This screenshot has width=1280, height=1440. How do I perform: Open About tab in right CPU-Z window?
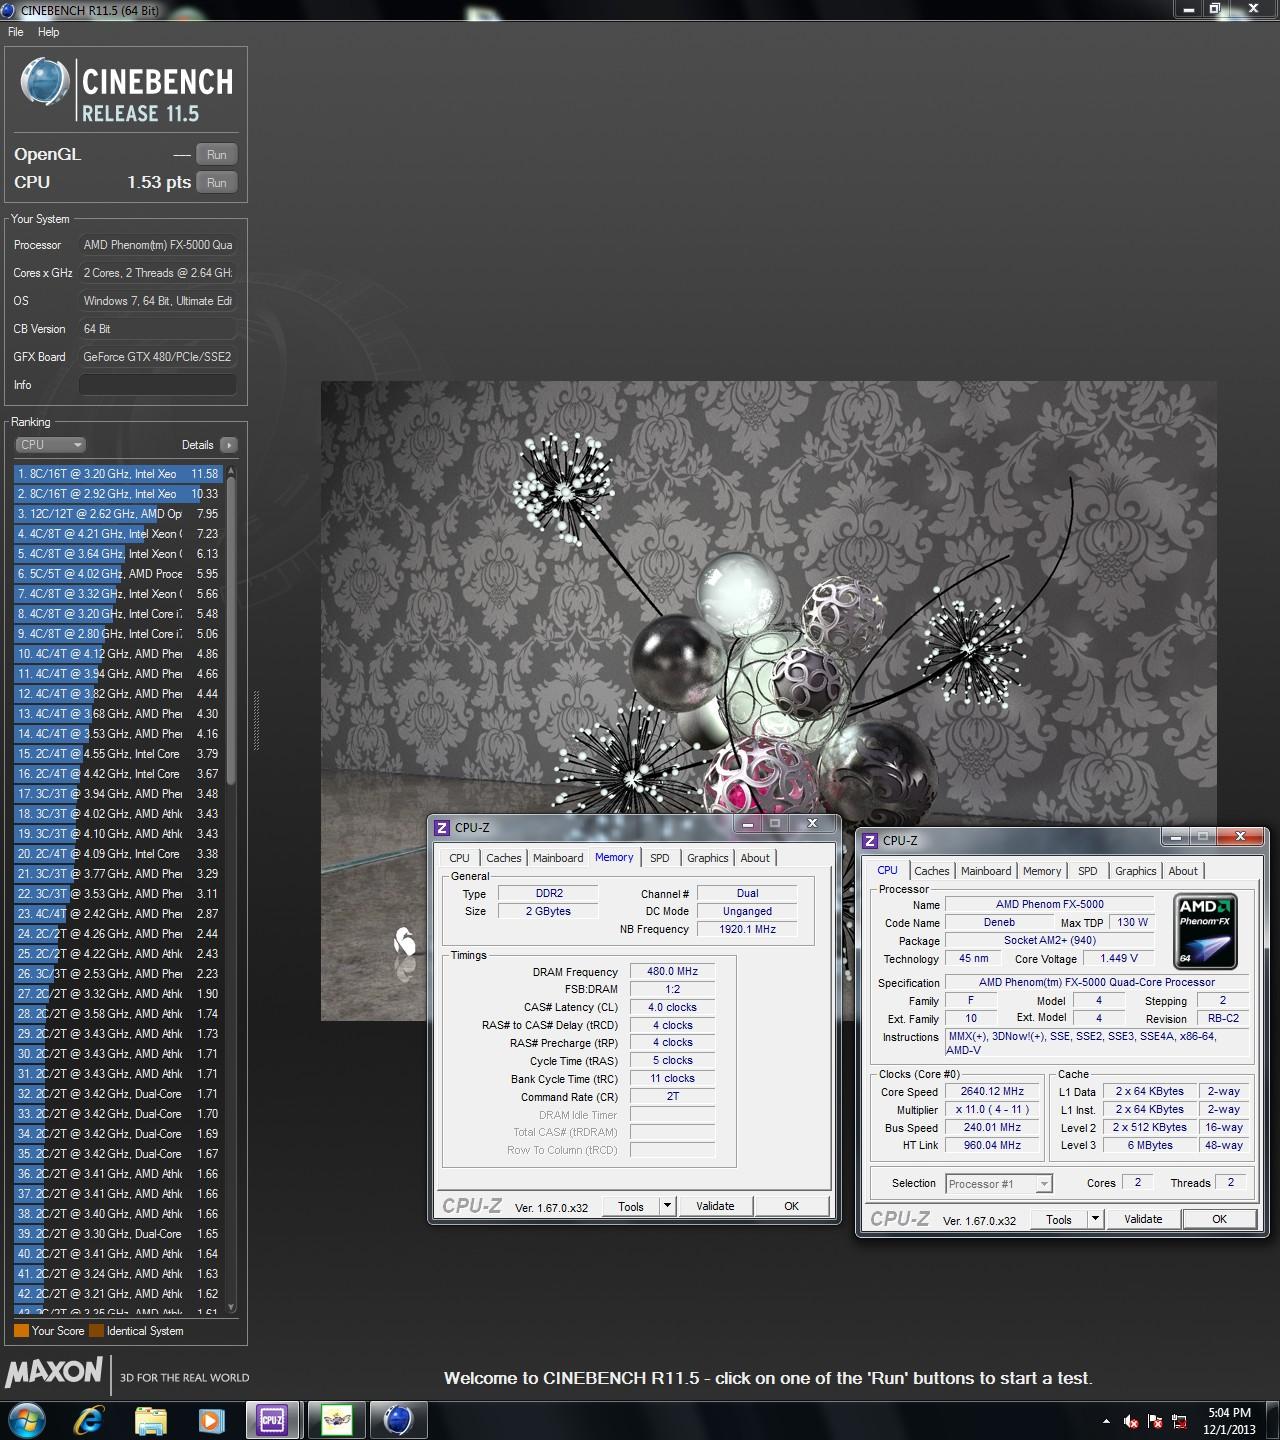point(1183,871)
